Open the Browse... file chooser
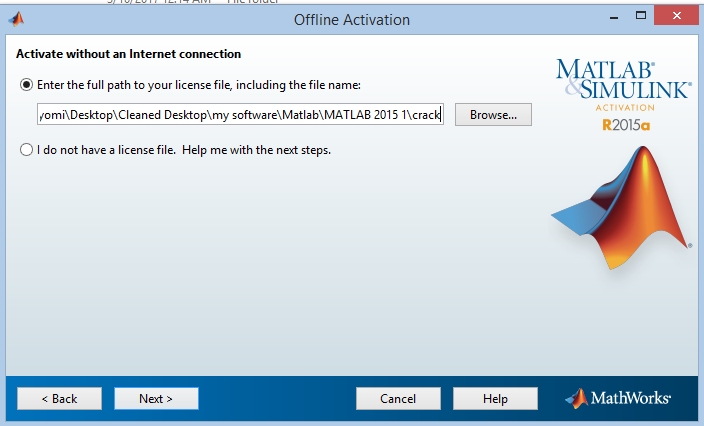The height and width of the screenshot is (426, 704). pyautogui.click(x=493, y=115)
